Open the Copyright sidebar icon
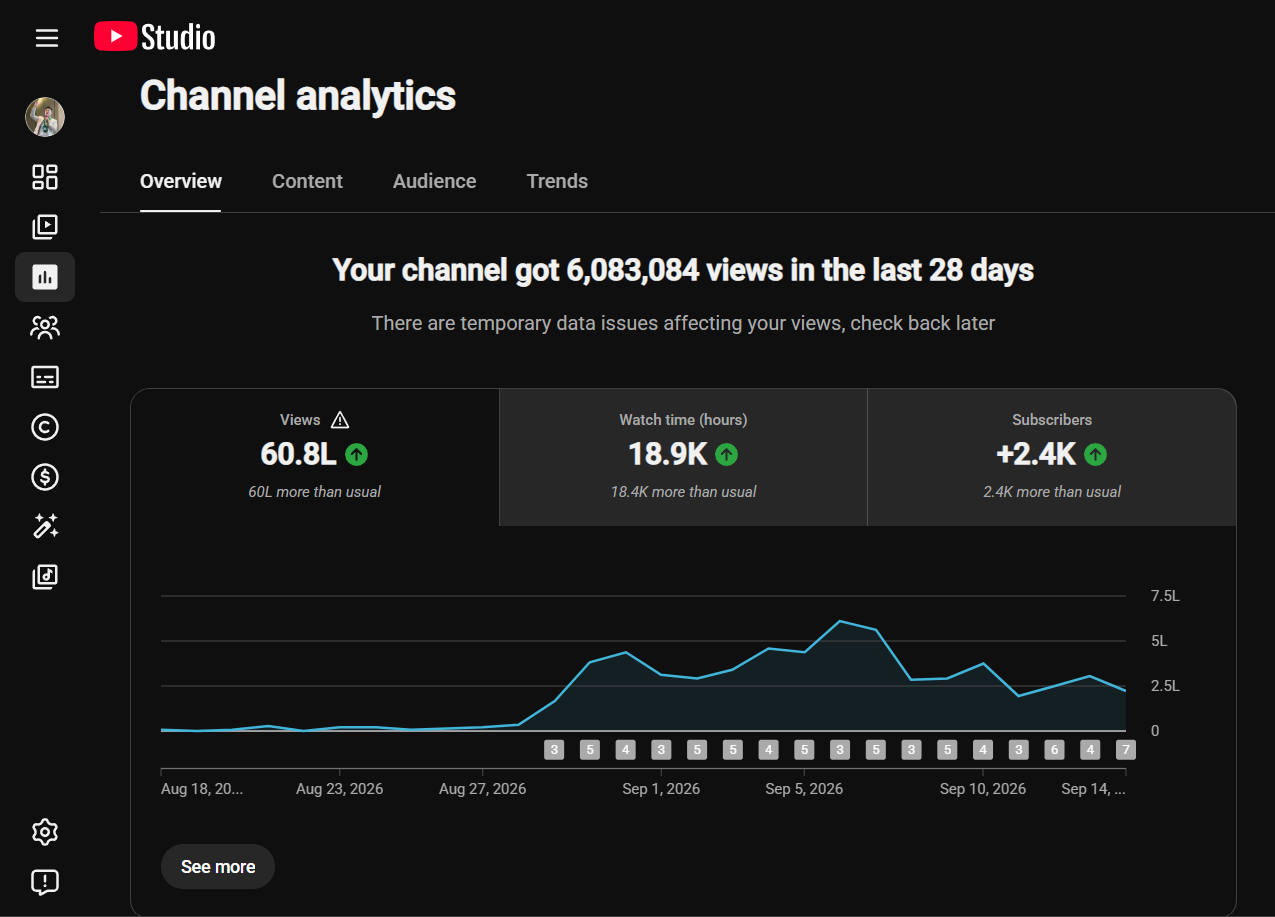Viewport: 1275px width, 917px height. (x=45, y=427)
